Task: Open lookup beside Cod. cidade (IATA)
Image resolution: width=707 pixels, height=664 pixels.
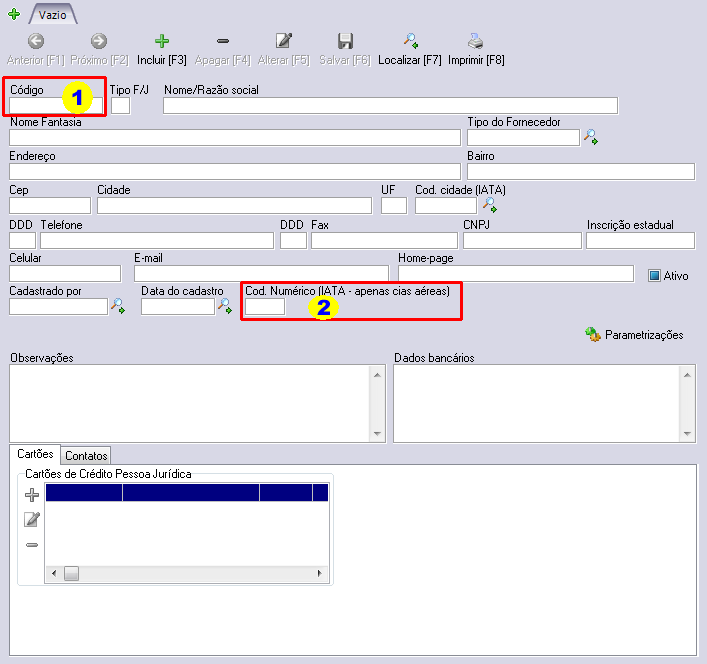Action: tap(490, 205)
